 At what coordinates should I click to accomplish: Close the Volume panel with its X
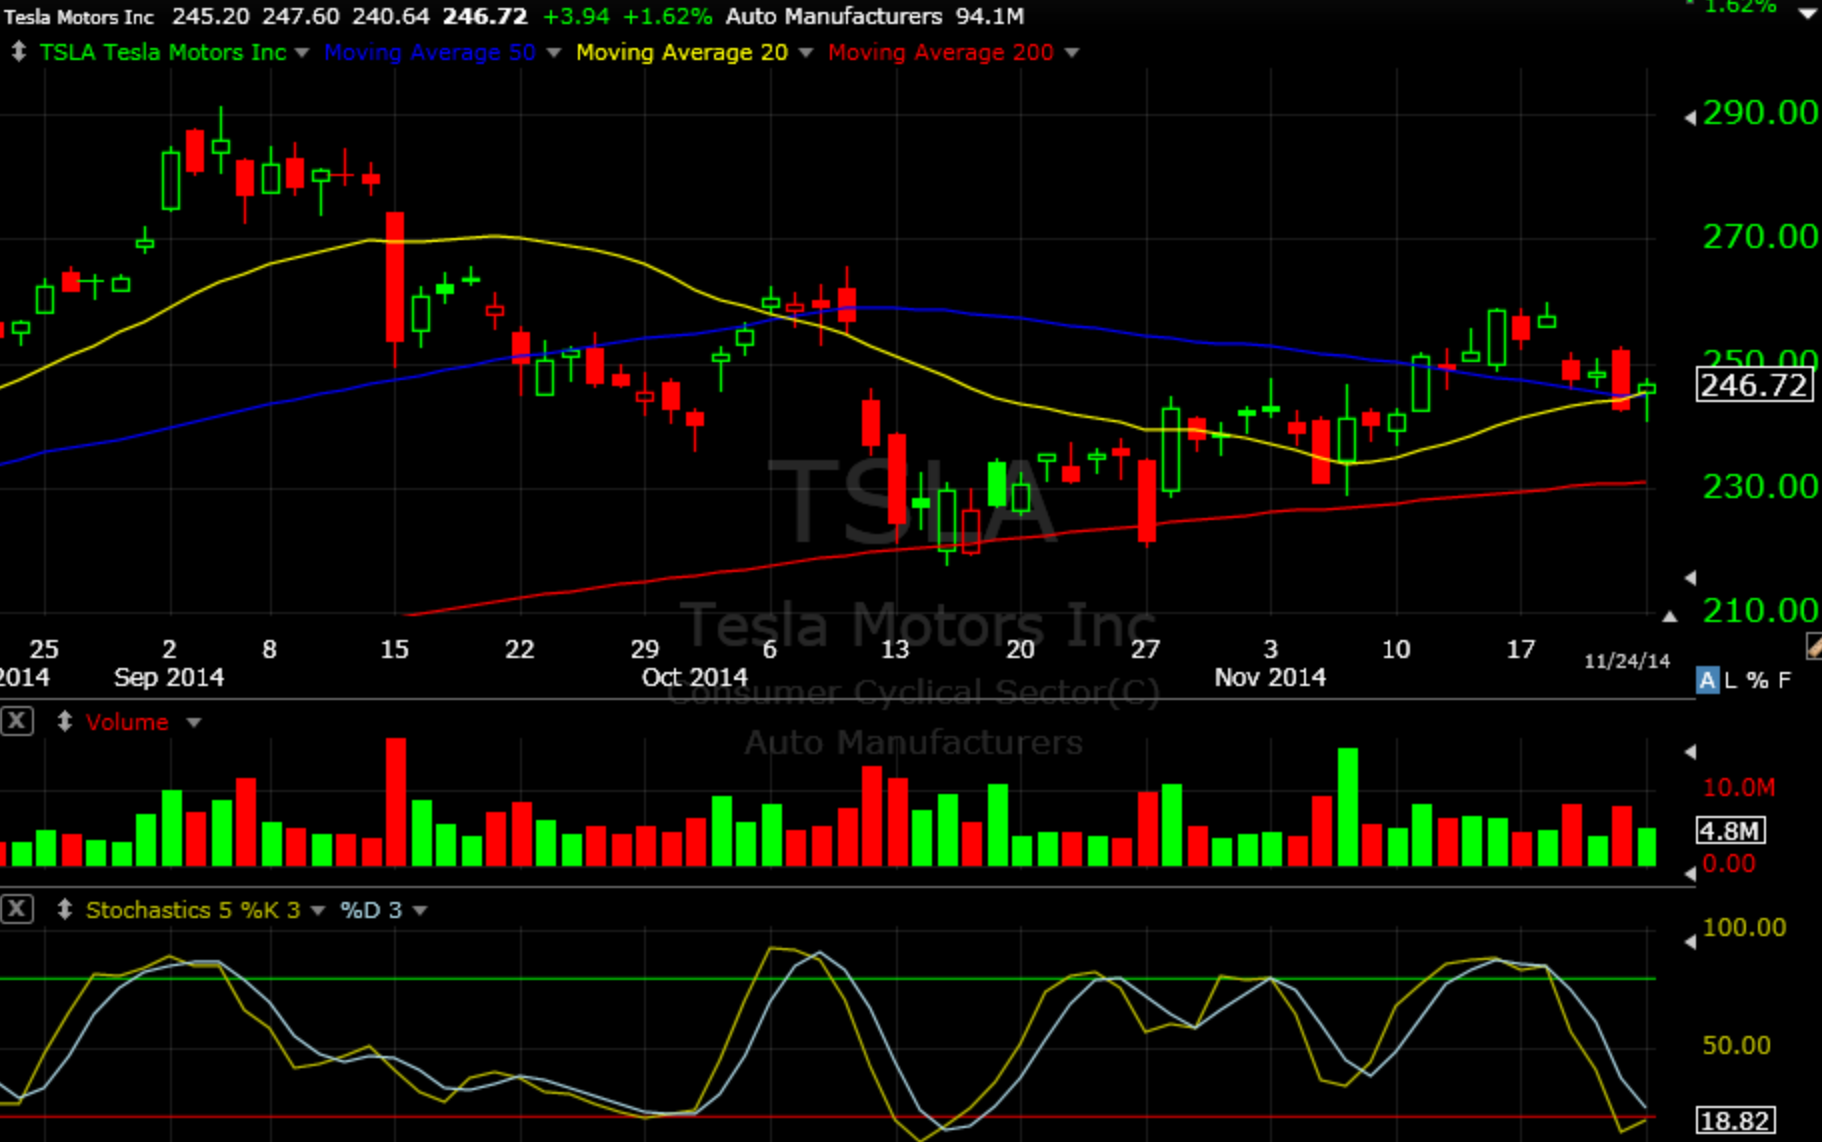click(x=17, y=721)
